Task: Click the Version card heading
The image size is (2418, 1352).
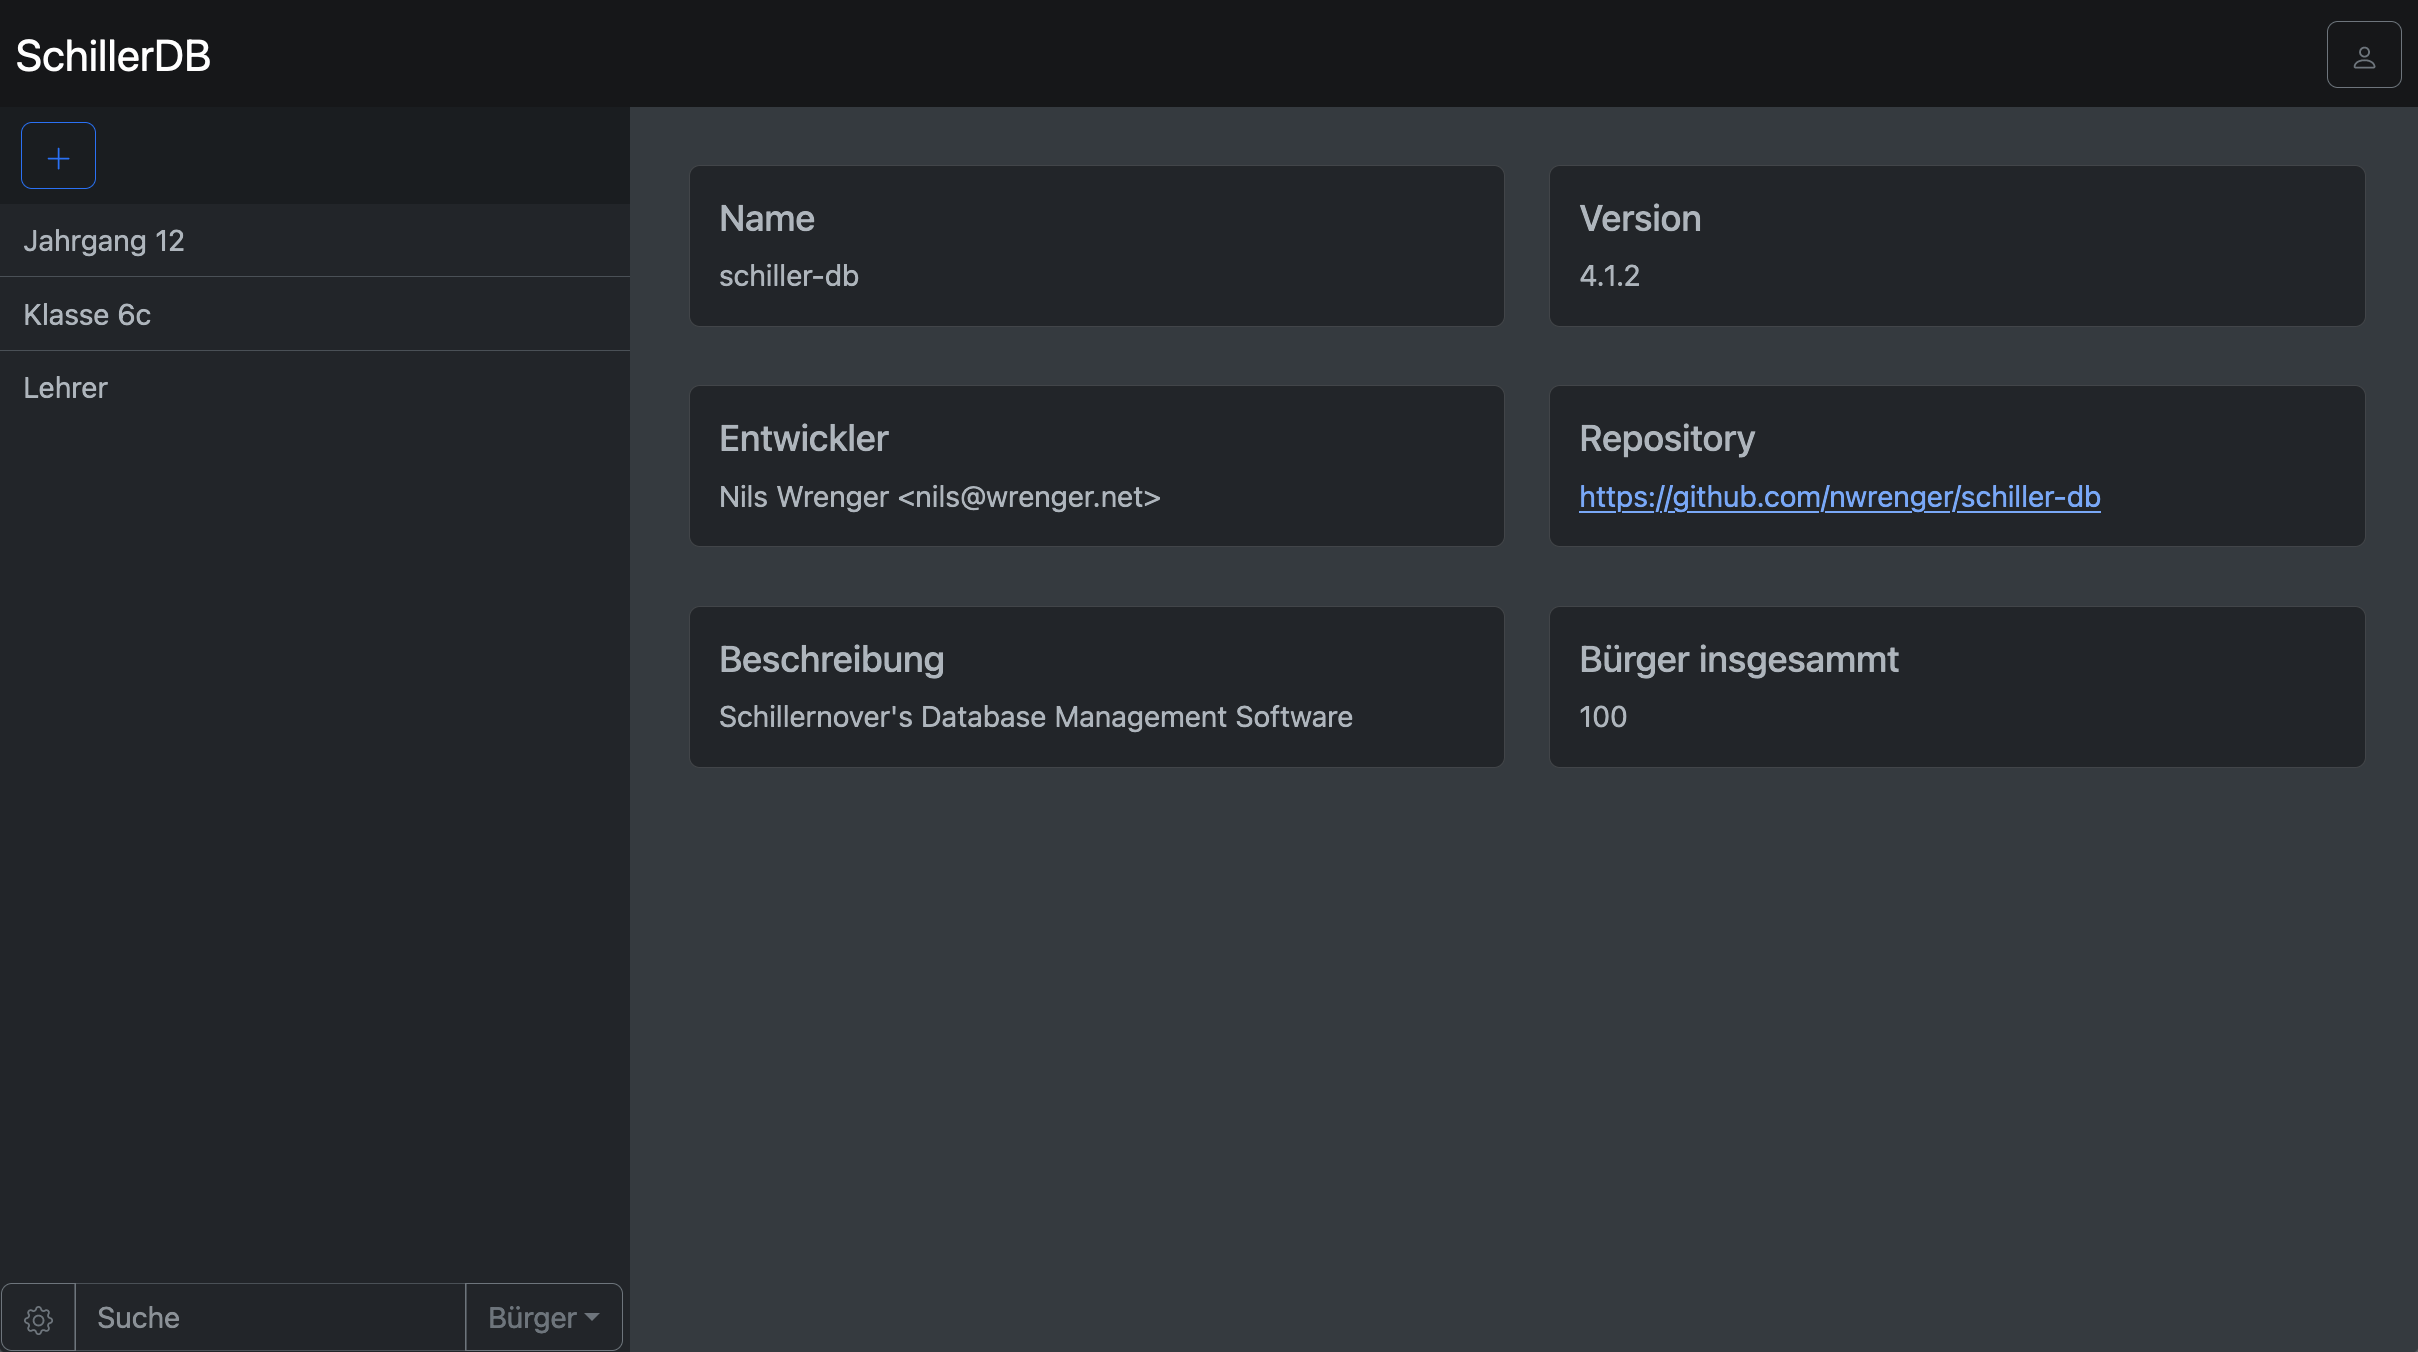Action: pyautogui.click(x=1640, y=219)
